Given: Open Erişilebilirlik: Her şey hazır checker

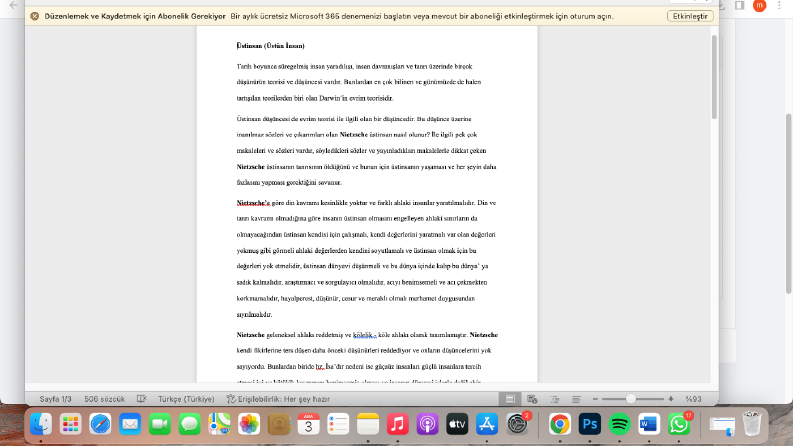Looking at the screenshot, I should pyautogui.click(x=278, y=399).
